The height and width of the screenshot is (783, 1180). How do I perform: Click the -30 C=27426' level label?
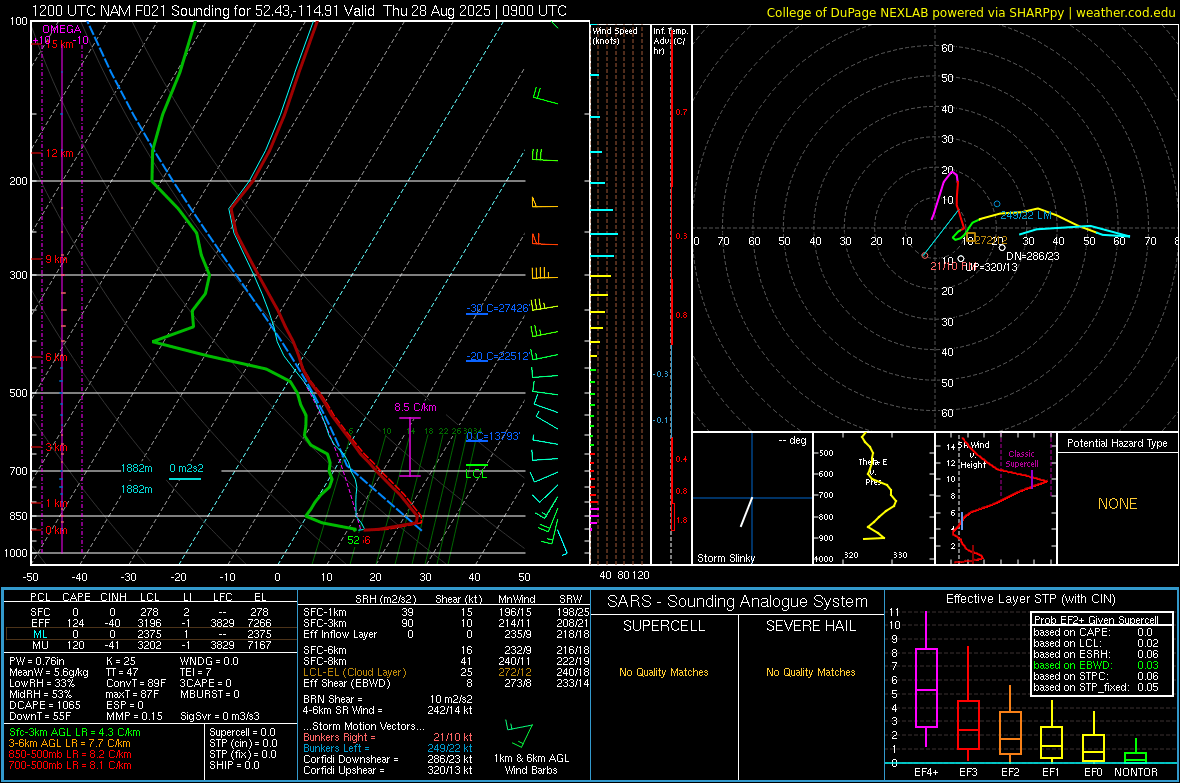click(498, 308)
